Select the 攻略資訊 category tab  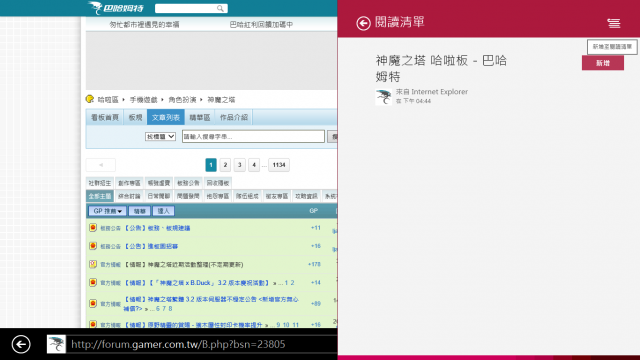tap(306, 196)
